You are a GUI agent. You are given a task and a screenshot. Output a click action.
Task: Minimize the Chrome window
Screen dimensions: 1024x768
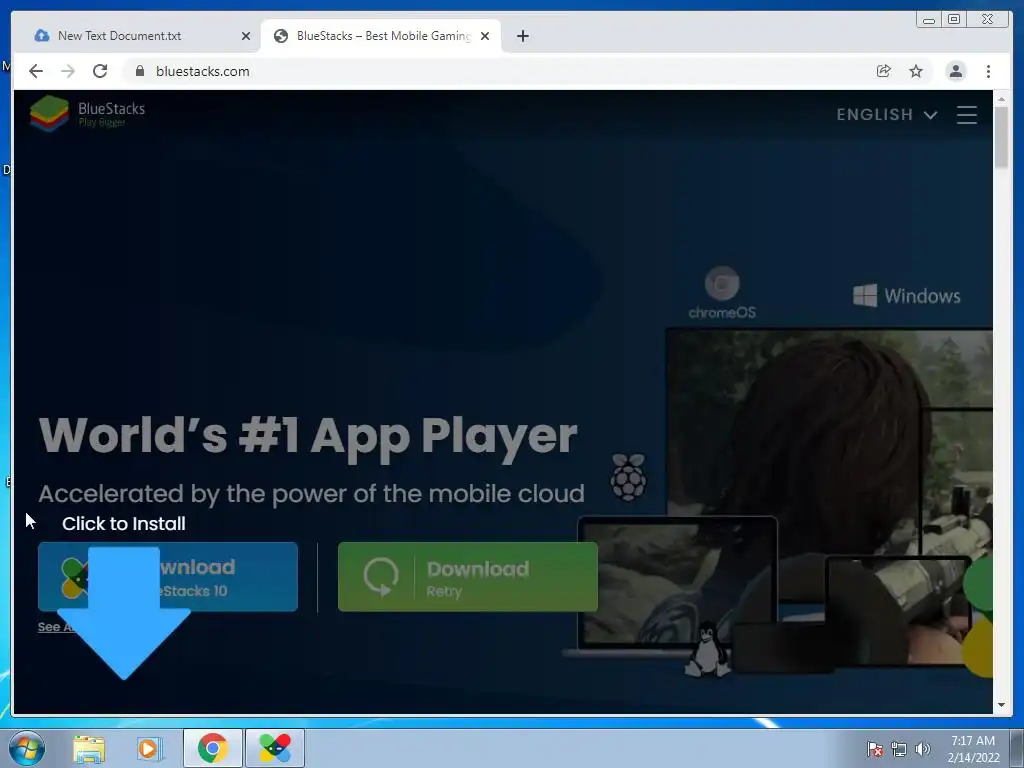929,20
